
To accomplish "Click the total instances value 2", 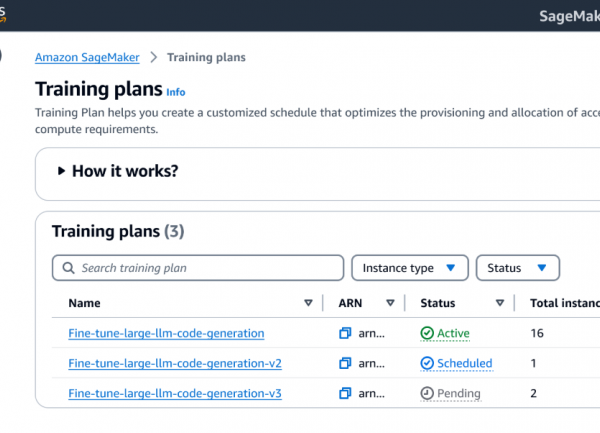I will point(533,393).
